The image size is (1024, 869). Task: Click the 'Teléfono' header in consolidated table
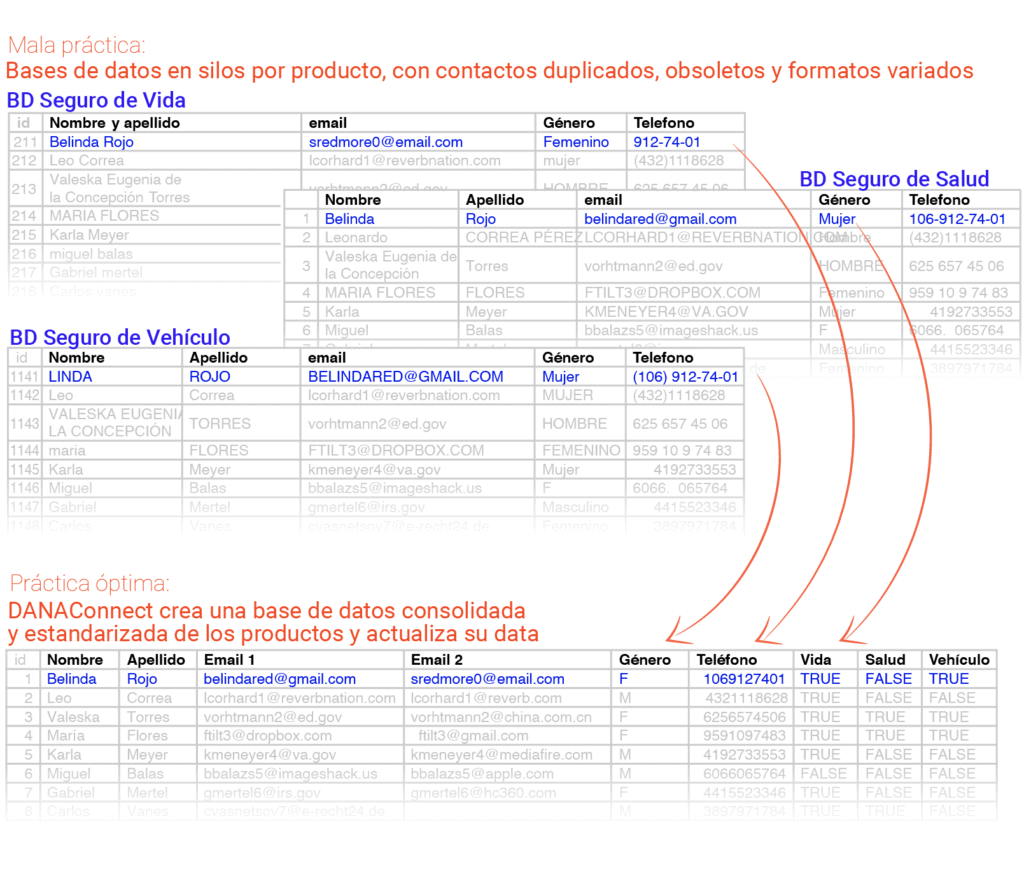[x=726, y=659]
